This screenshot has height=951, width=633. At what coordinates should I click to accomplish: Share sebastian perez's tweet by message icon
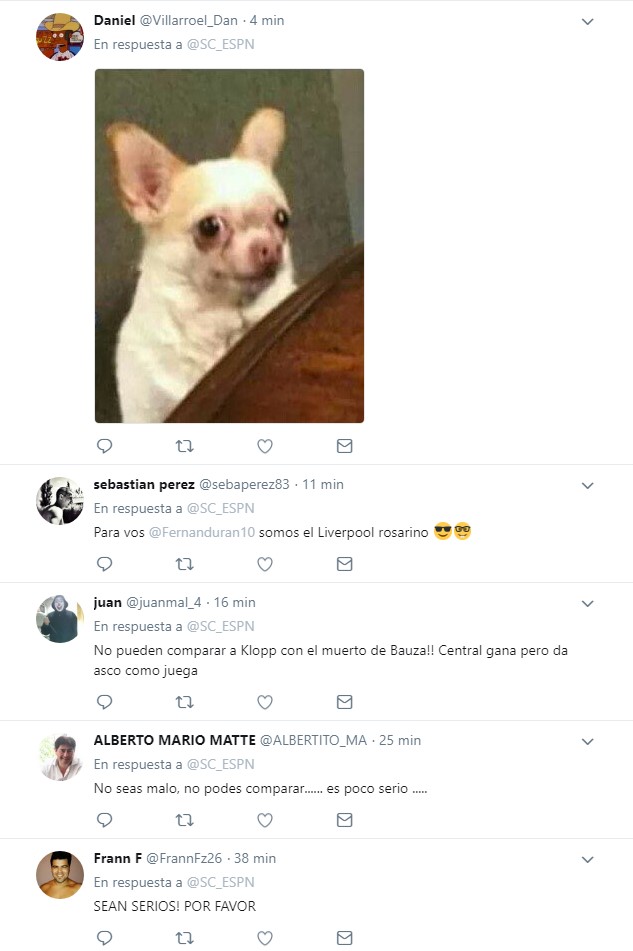tap(344, 564)
